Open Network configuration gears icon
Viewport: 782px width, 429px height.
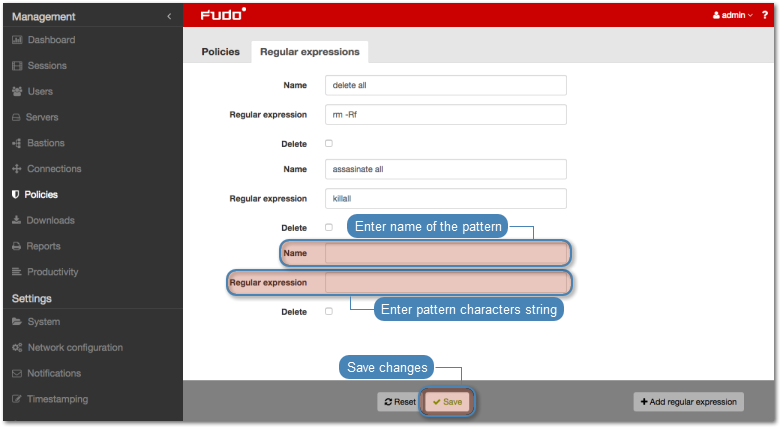point(17,348)
